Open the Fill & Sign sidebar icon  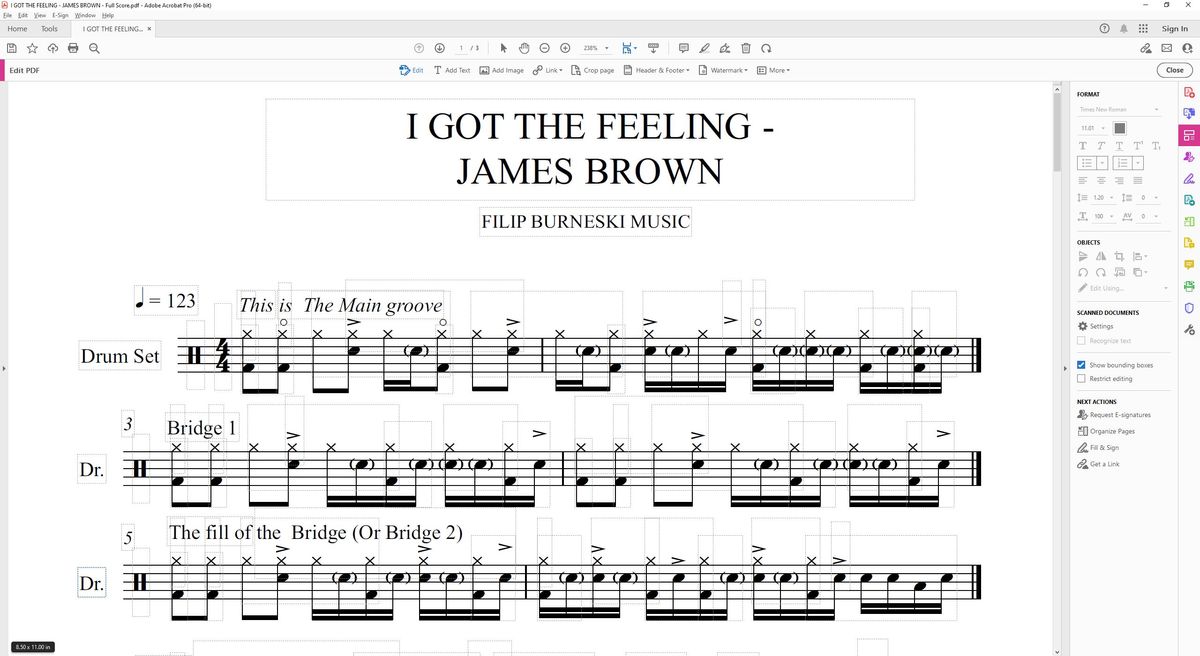(x=1189, y=179)
